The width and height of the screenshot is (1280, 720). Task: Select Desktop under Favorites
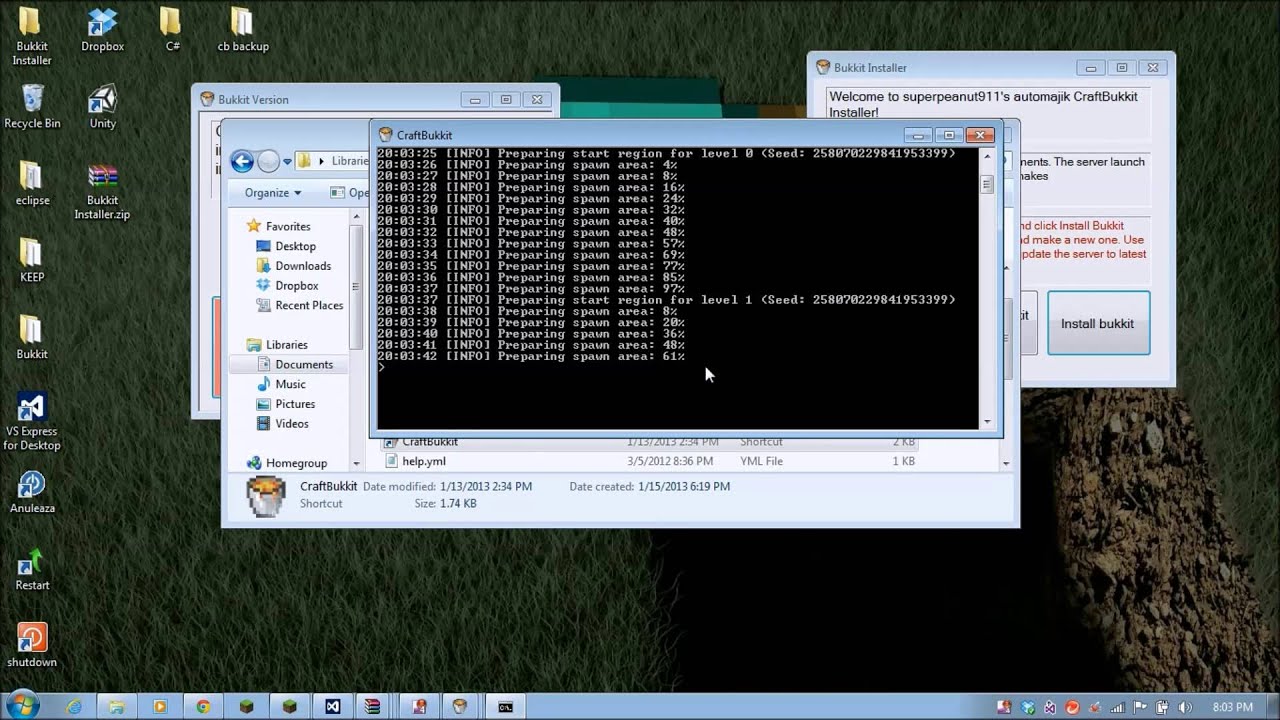286,246
